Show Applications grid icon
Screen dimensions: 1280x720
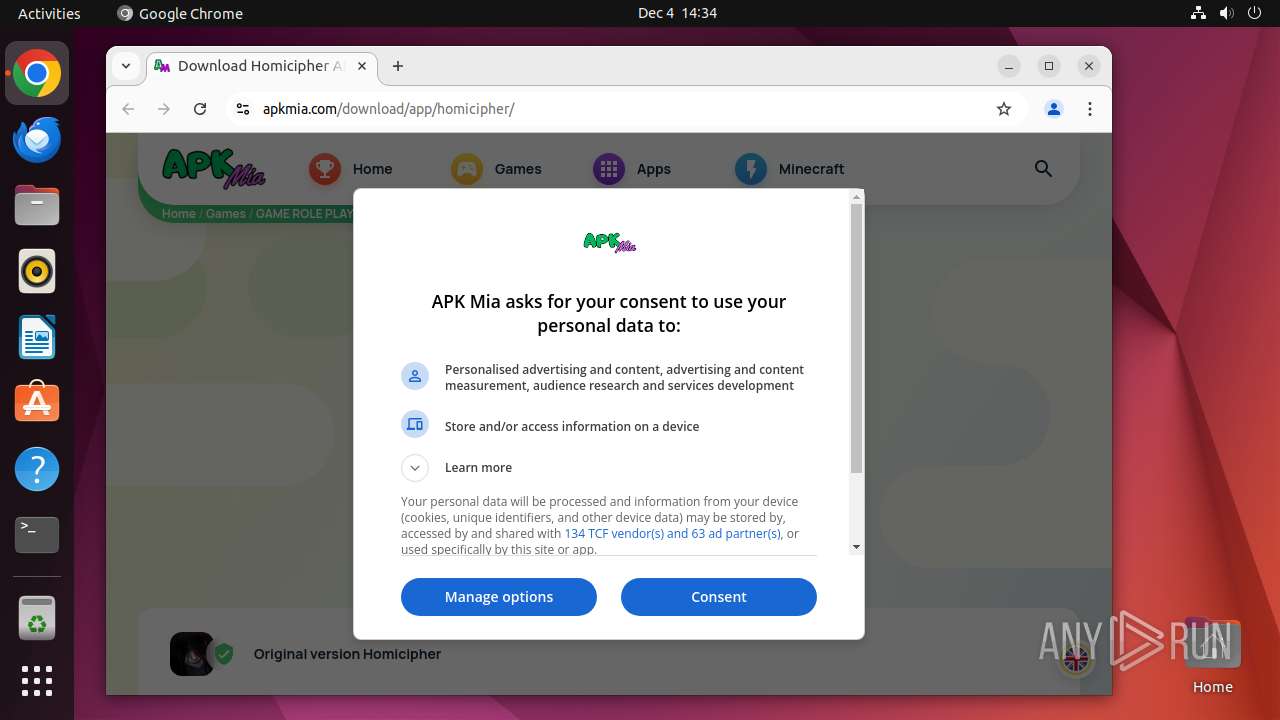click(37, 681)
